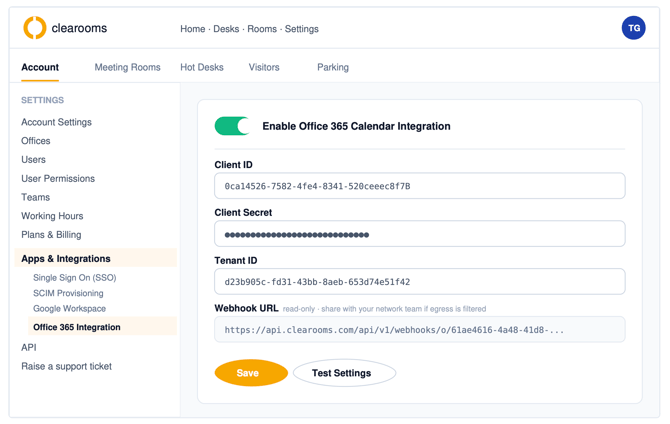Open Rooms in top navigation
Screen dimensions: 670x424
point(262,29)
